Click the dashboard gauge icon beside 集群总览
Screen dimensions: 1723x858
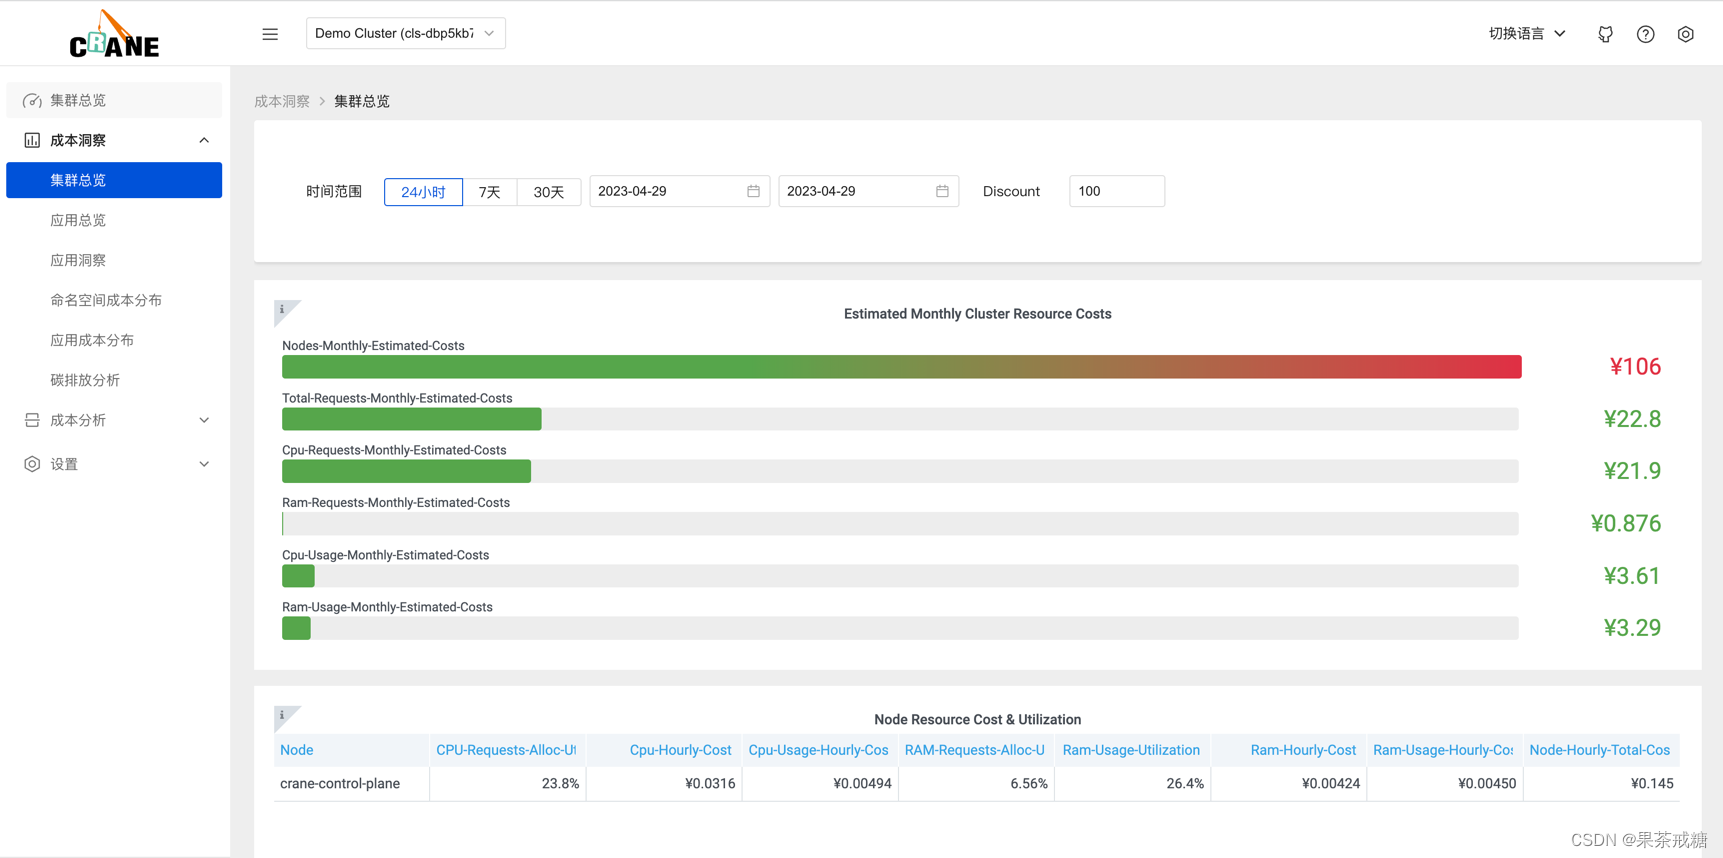click(32, 100)
